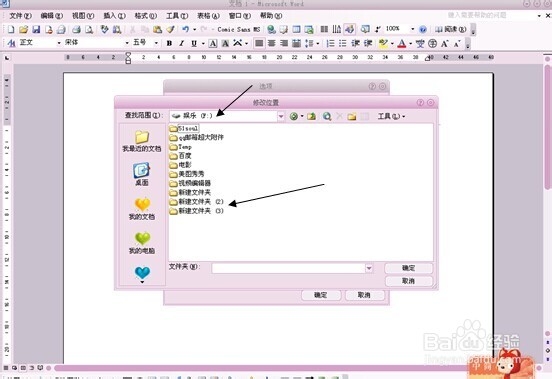552x379 pixels.
Task: Open the 工具 dropdown in the dialog
Action: [x=391, y=116]
